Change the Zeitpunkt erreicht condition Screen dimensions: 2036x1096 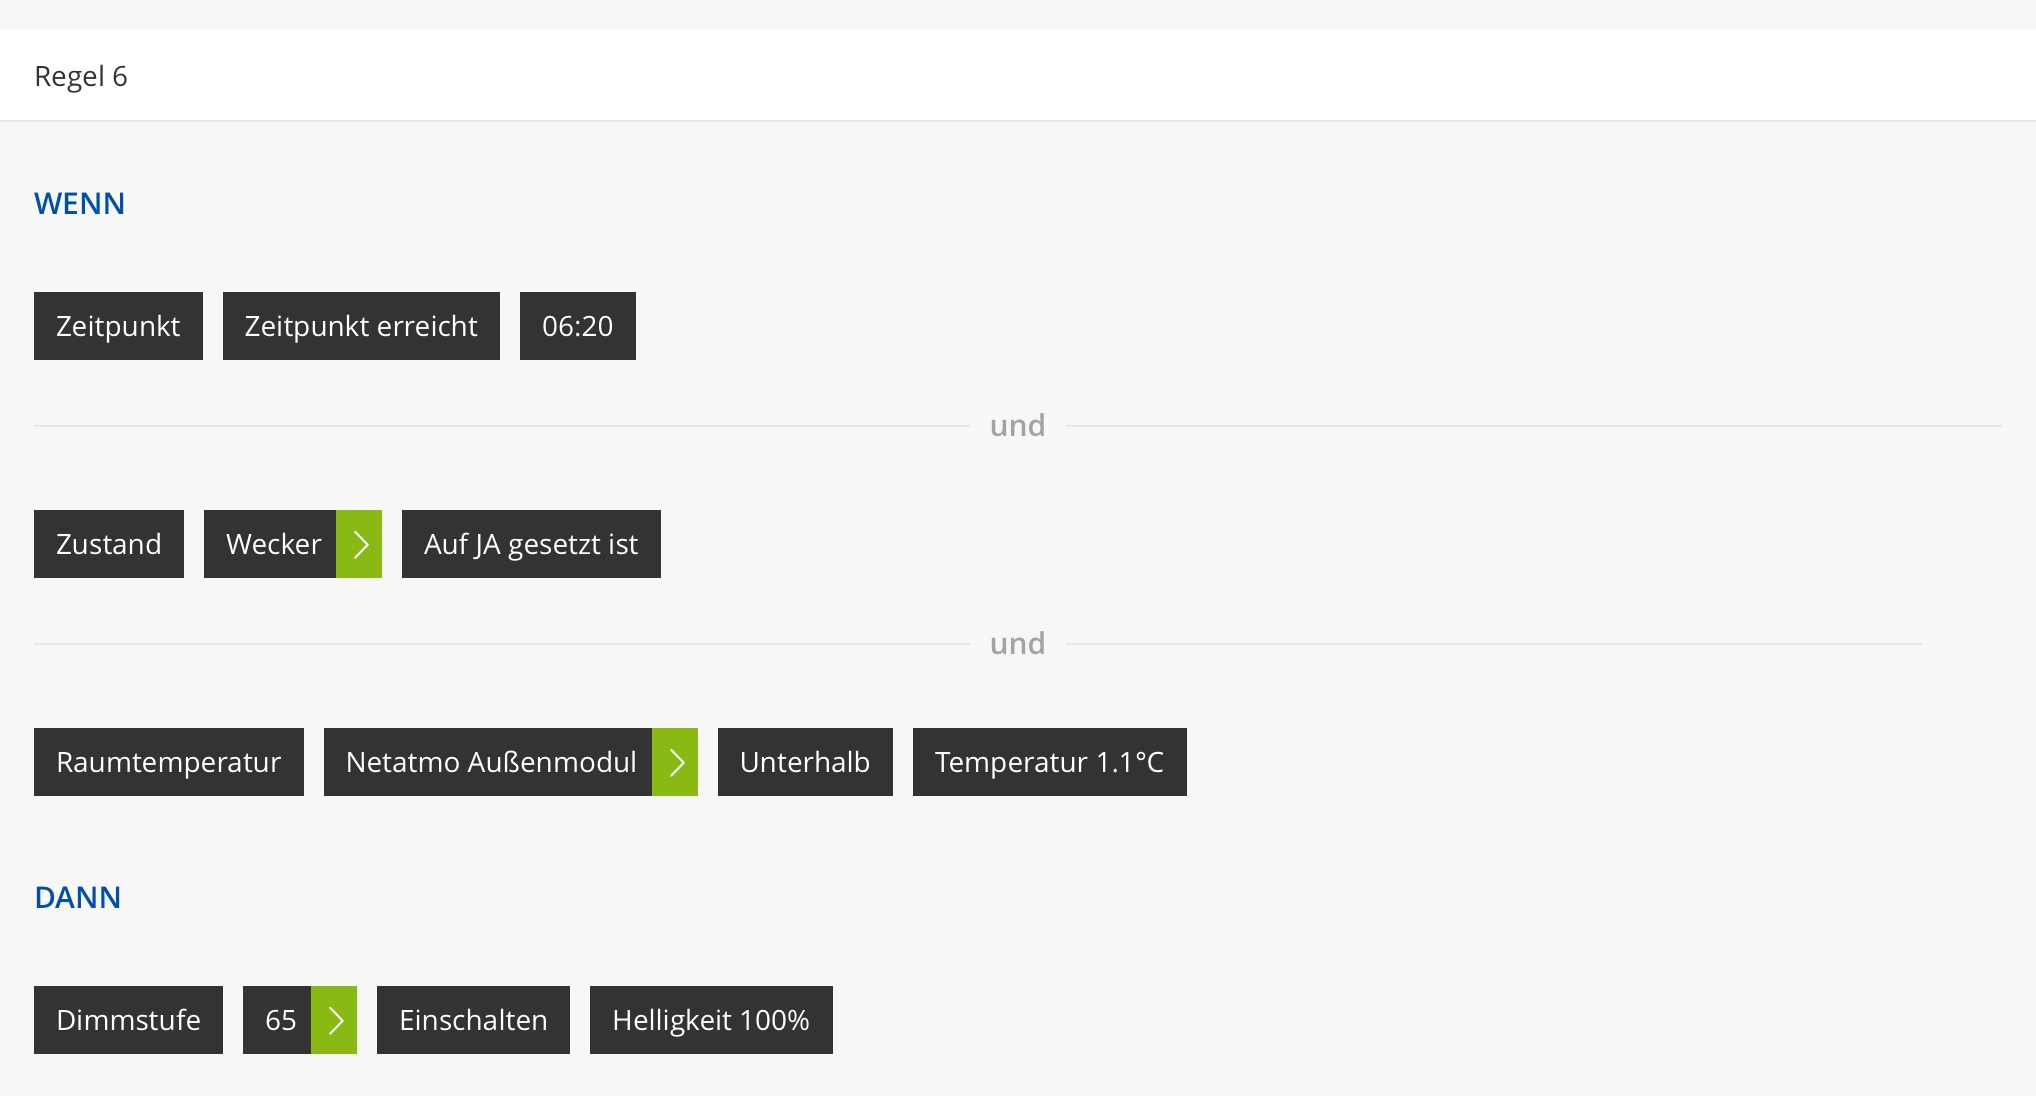click(x=361, y=326)
